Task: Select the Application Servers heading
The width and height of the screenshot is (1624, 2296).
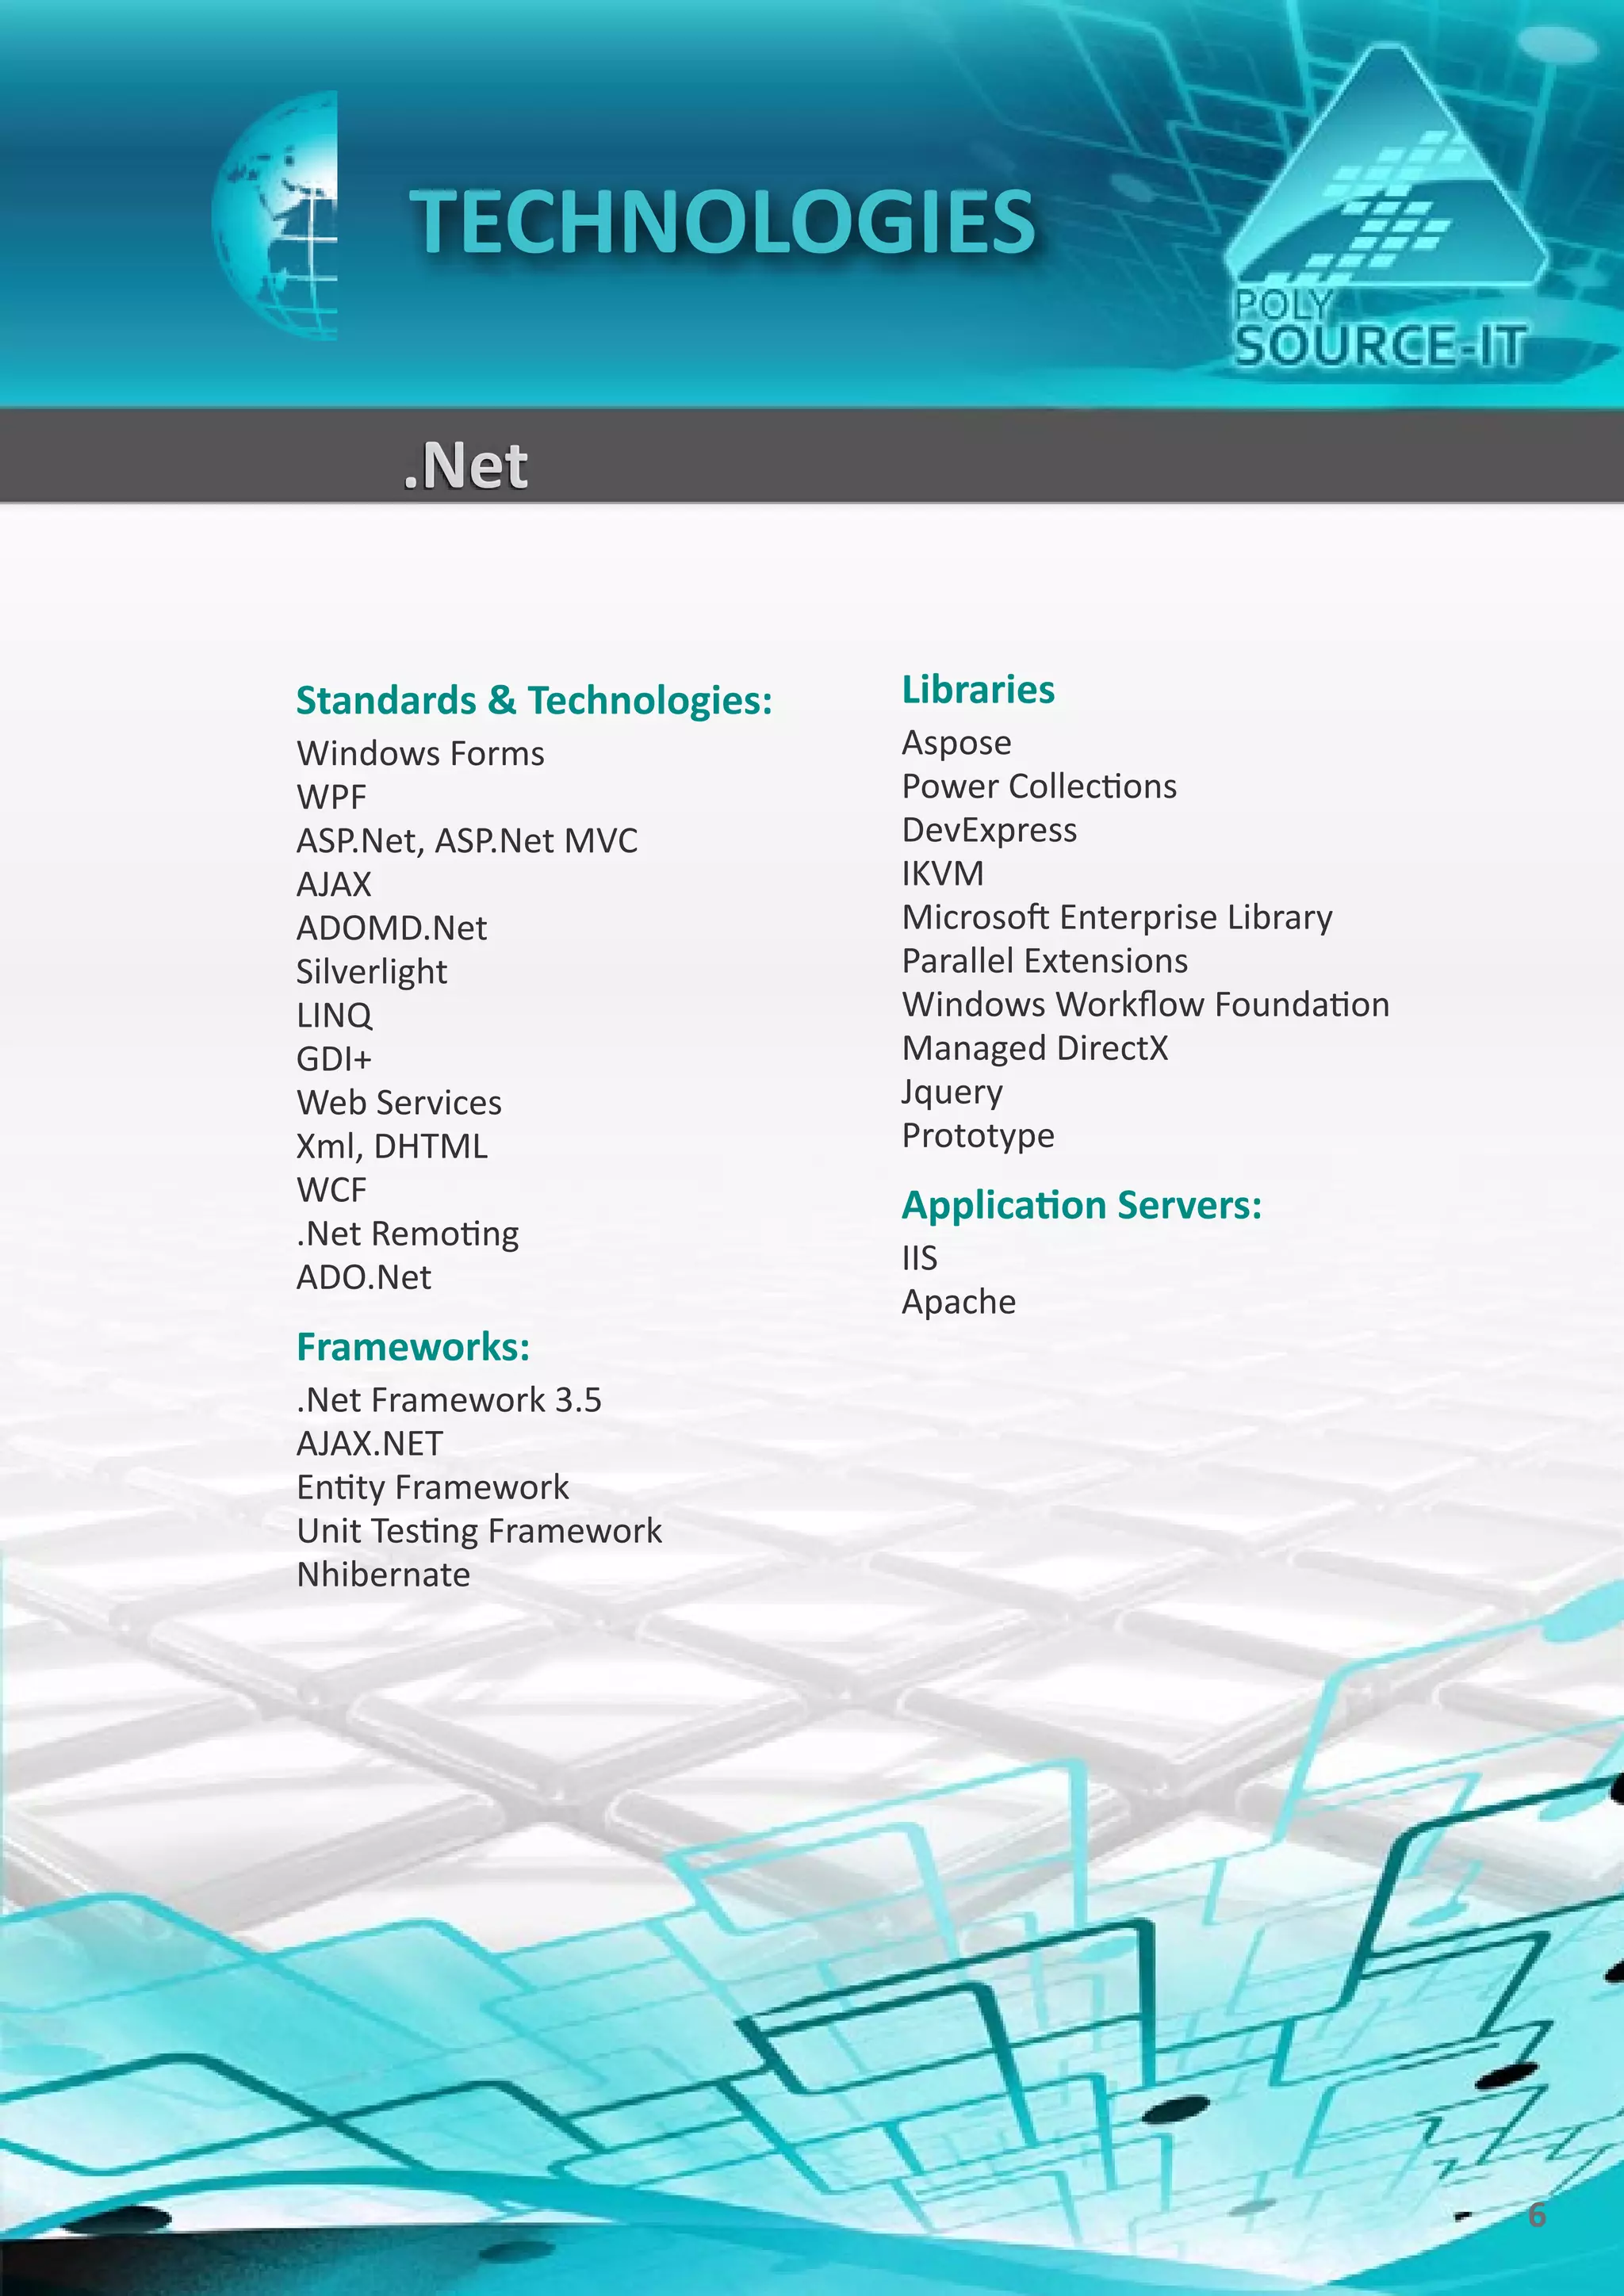Action: [x=1081, y=1205]
